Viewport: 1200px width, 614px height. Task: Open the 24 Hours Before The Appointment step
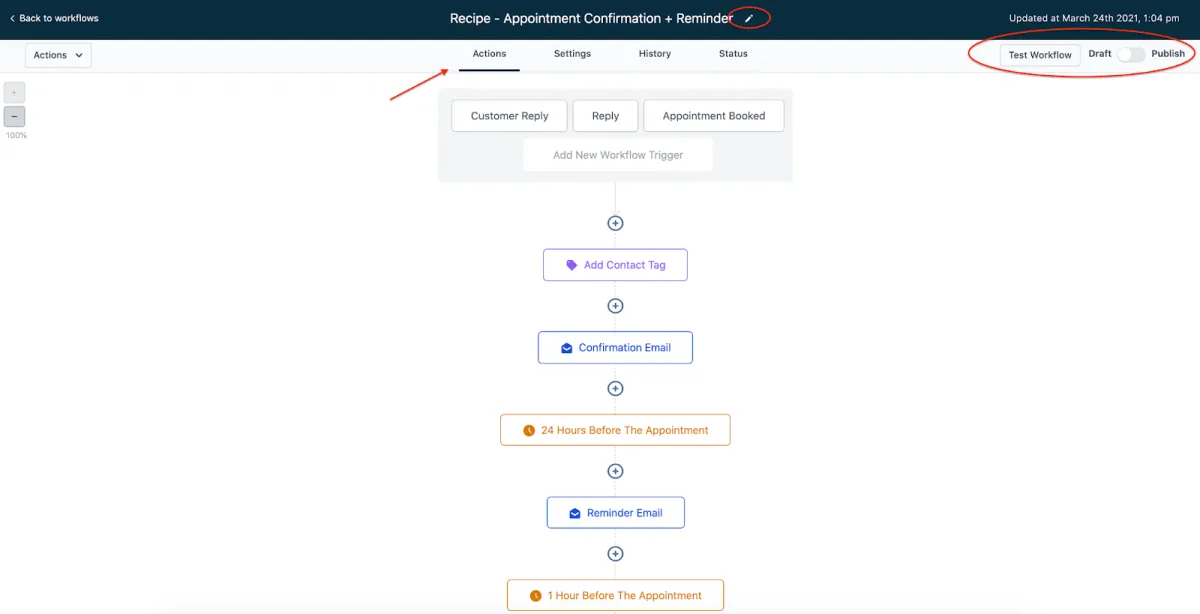coord(615,430)
